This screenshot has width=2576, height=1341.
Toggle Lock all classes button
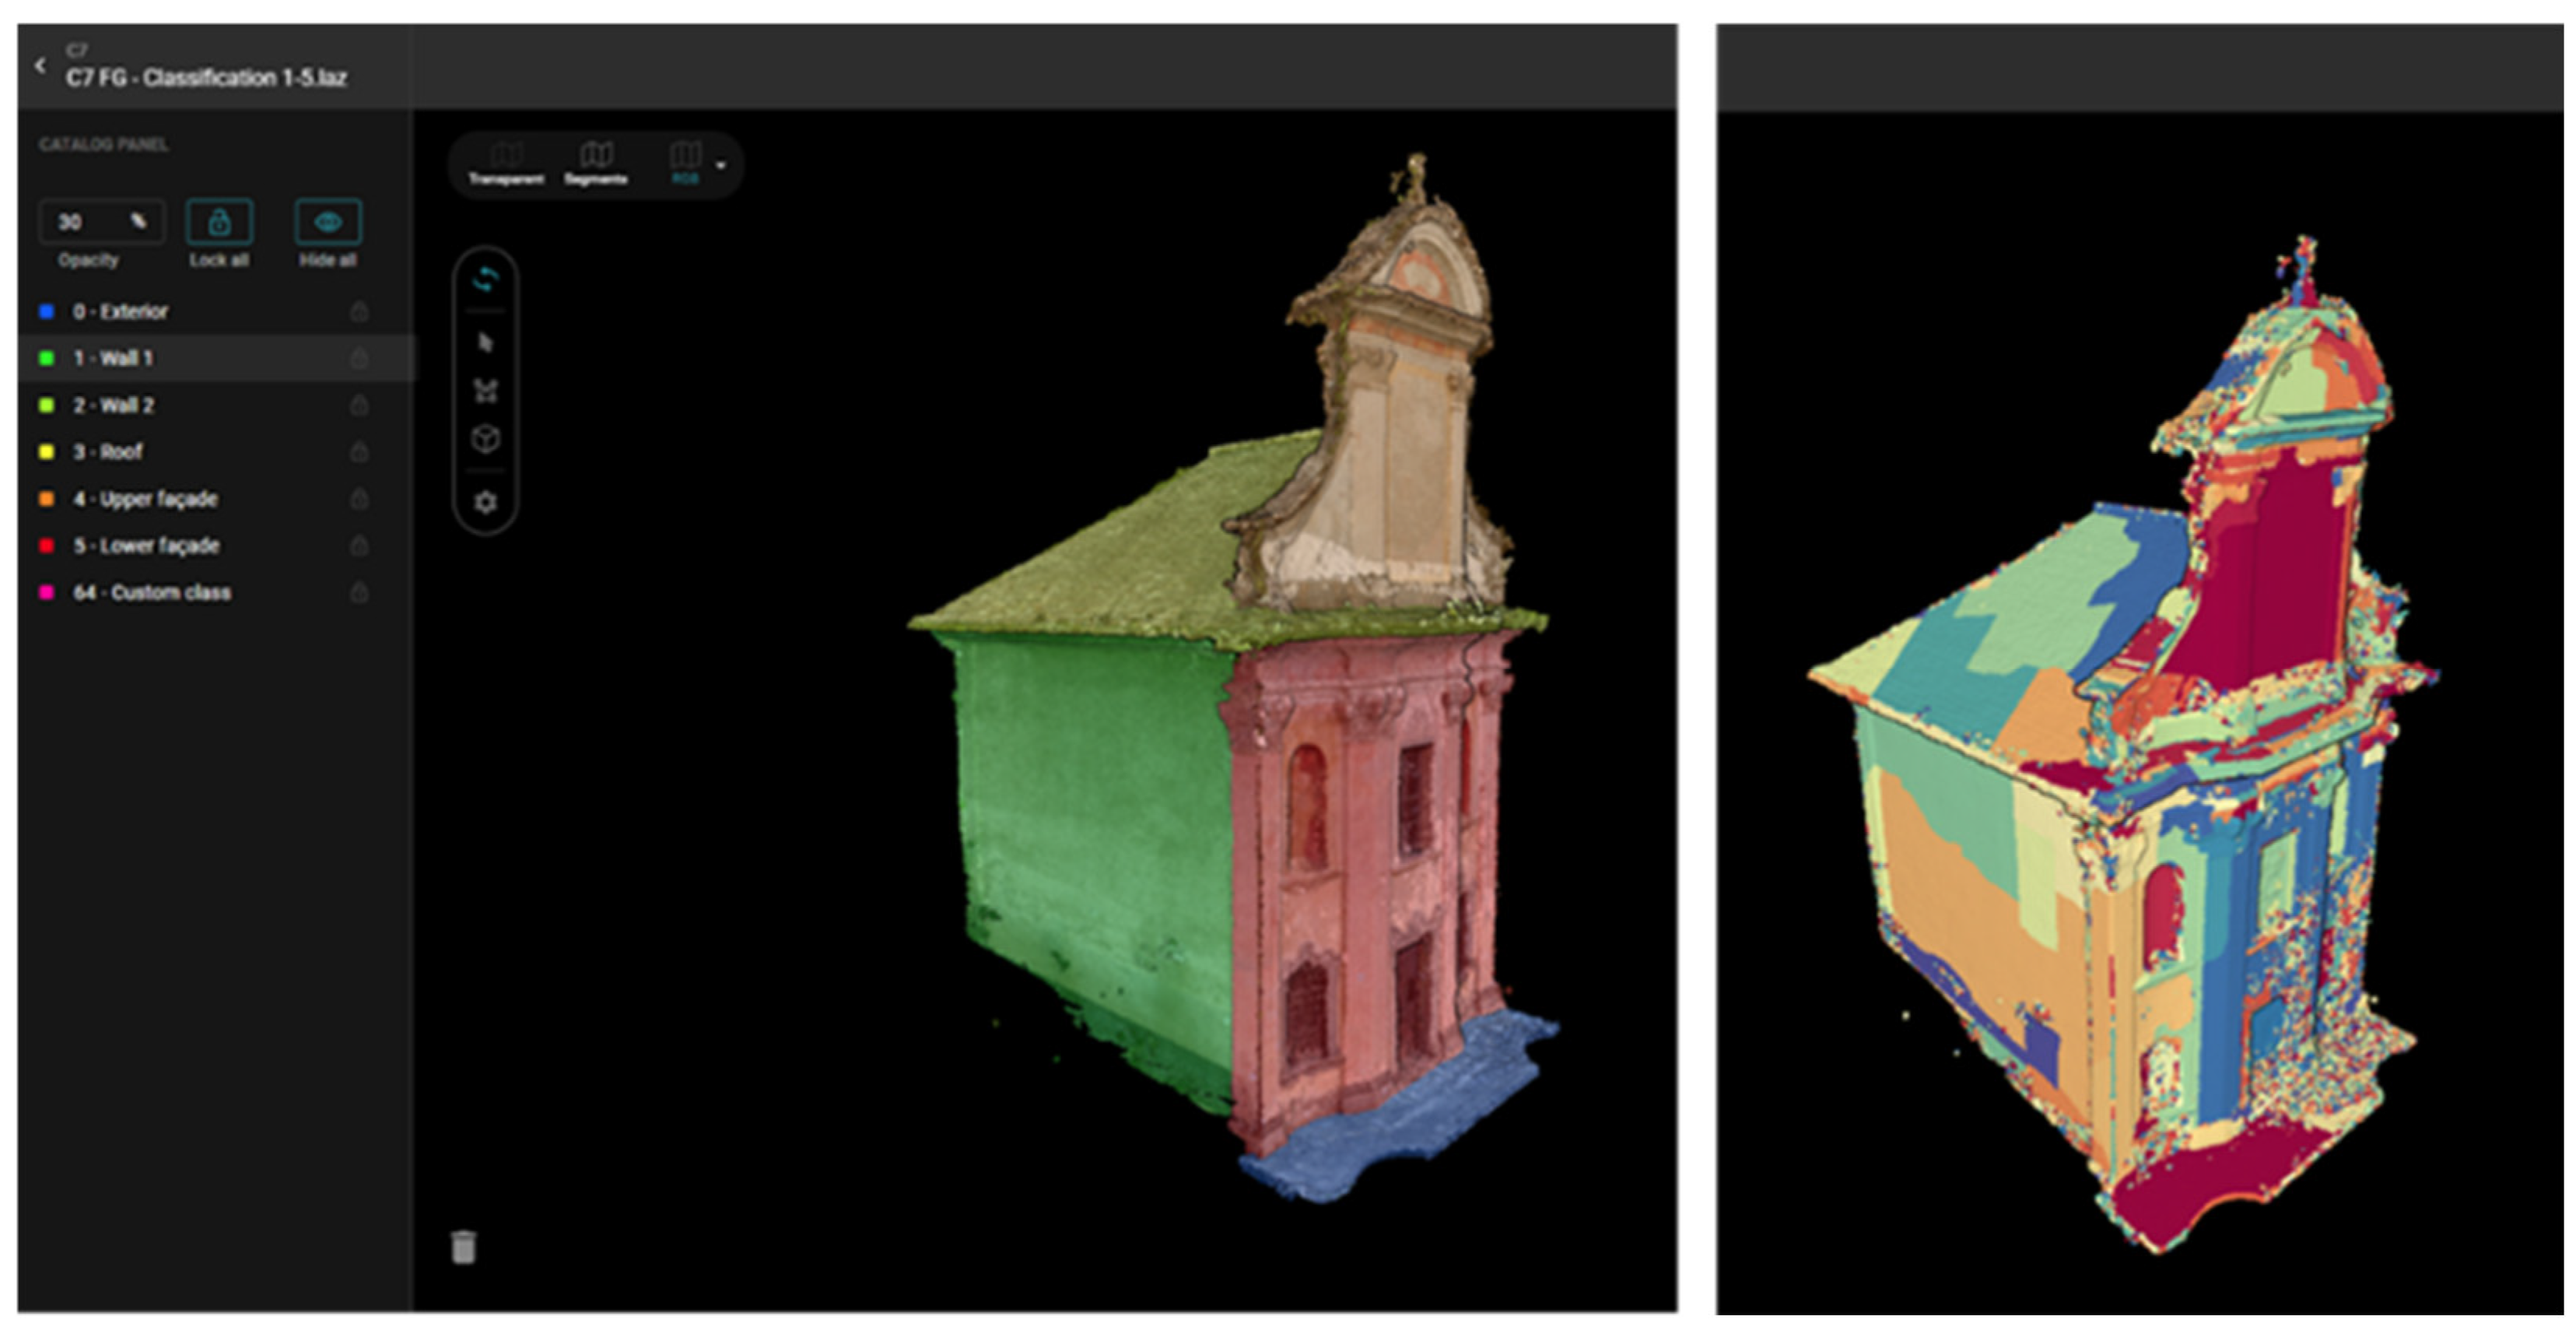click(x=219, y=222)
